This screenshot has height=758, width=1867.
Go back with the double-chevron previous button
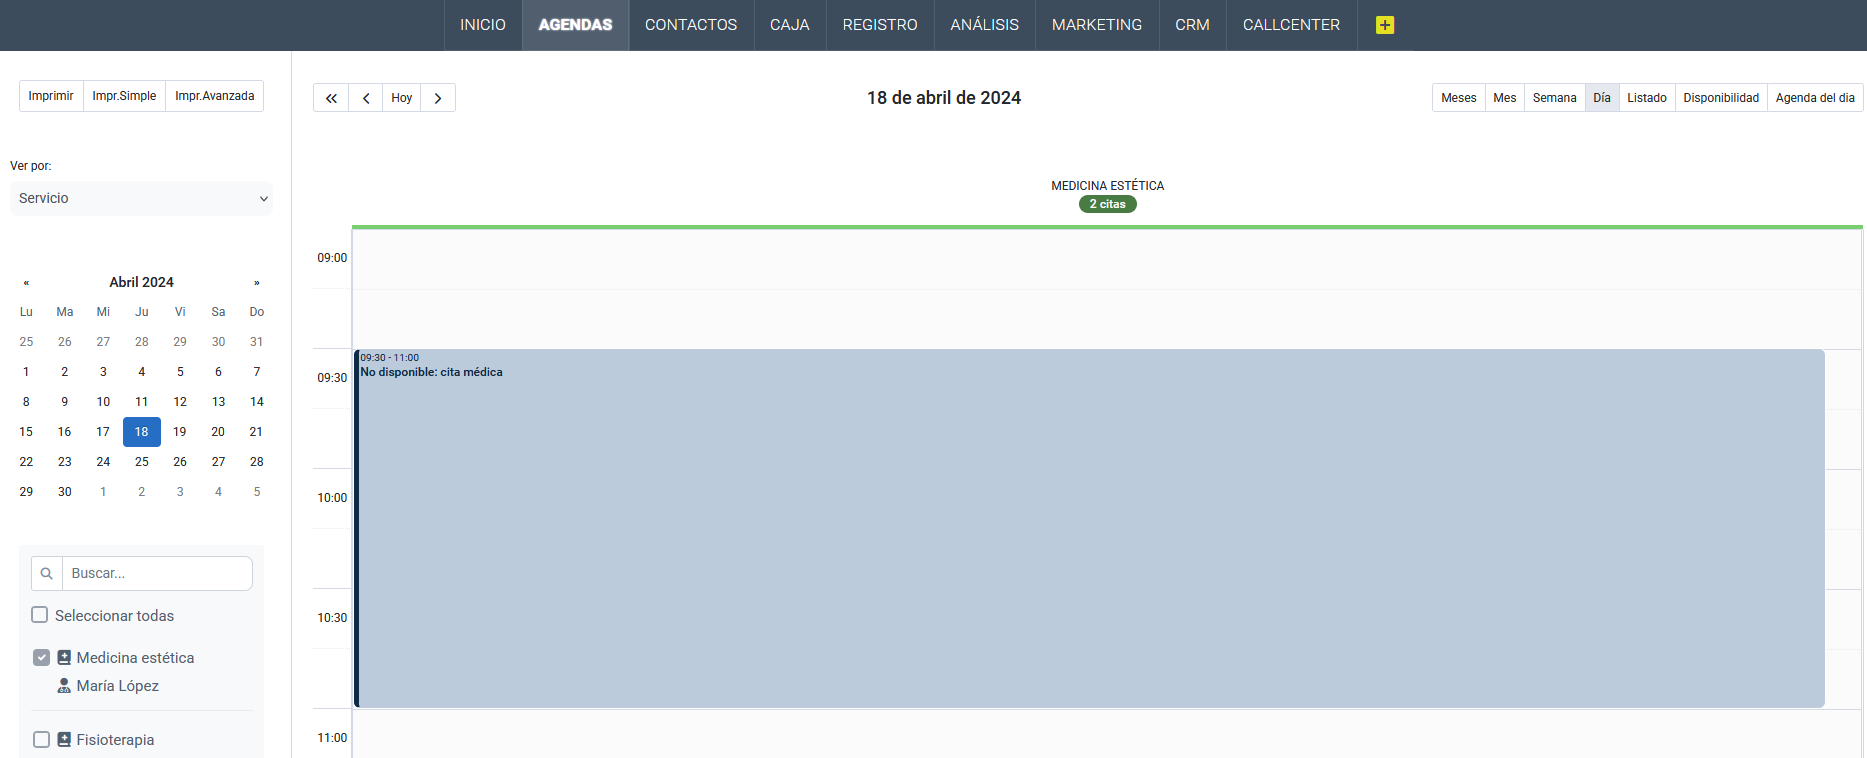331,98
